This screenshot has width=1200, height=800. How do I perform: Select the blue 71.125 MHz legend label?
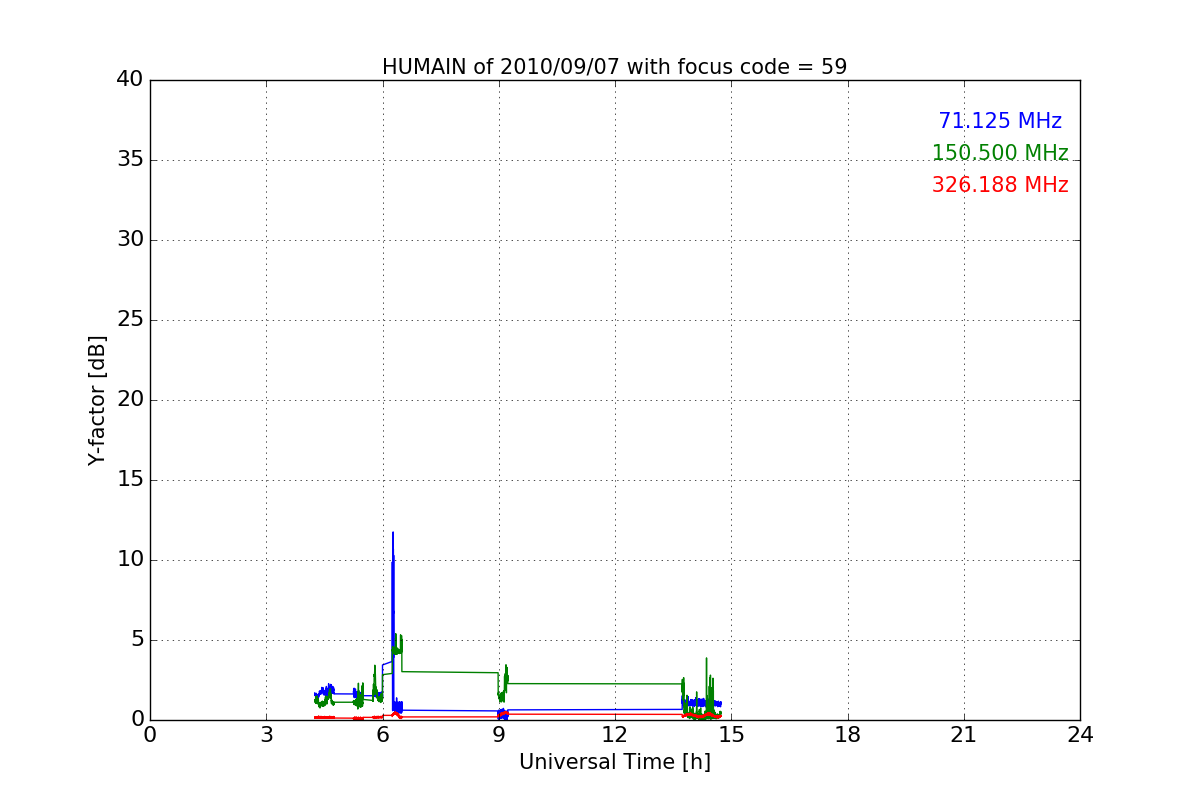[1000, 121]
